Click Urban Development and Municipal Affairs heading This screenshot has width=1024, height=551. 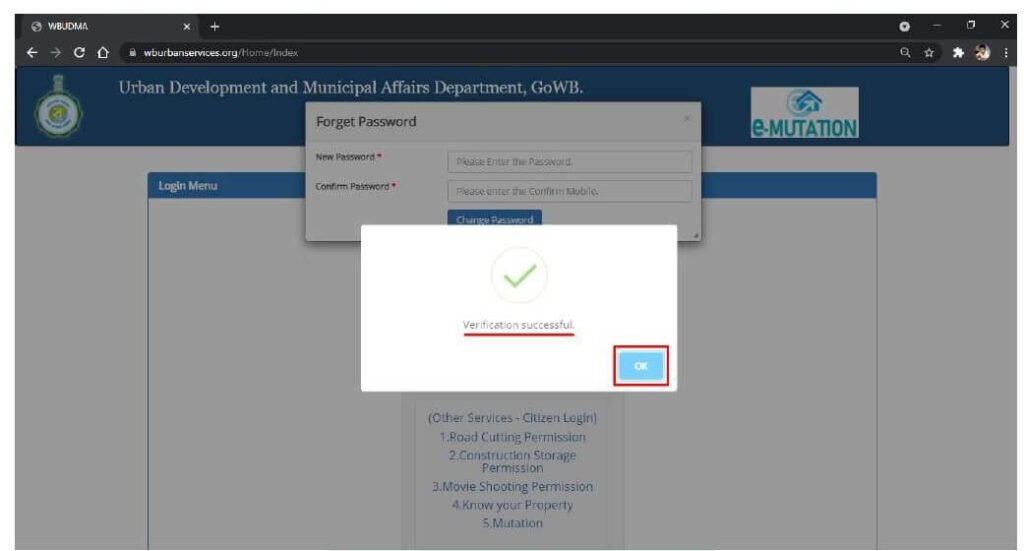coord(351,87)
